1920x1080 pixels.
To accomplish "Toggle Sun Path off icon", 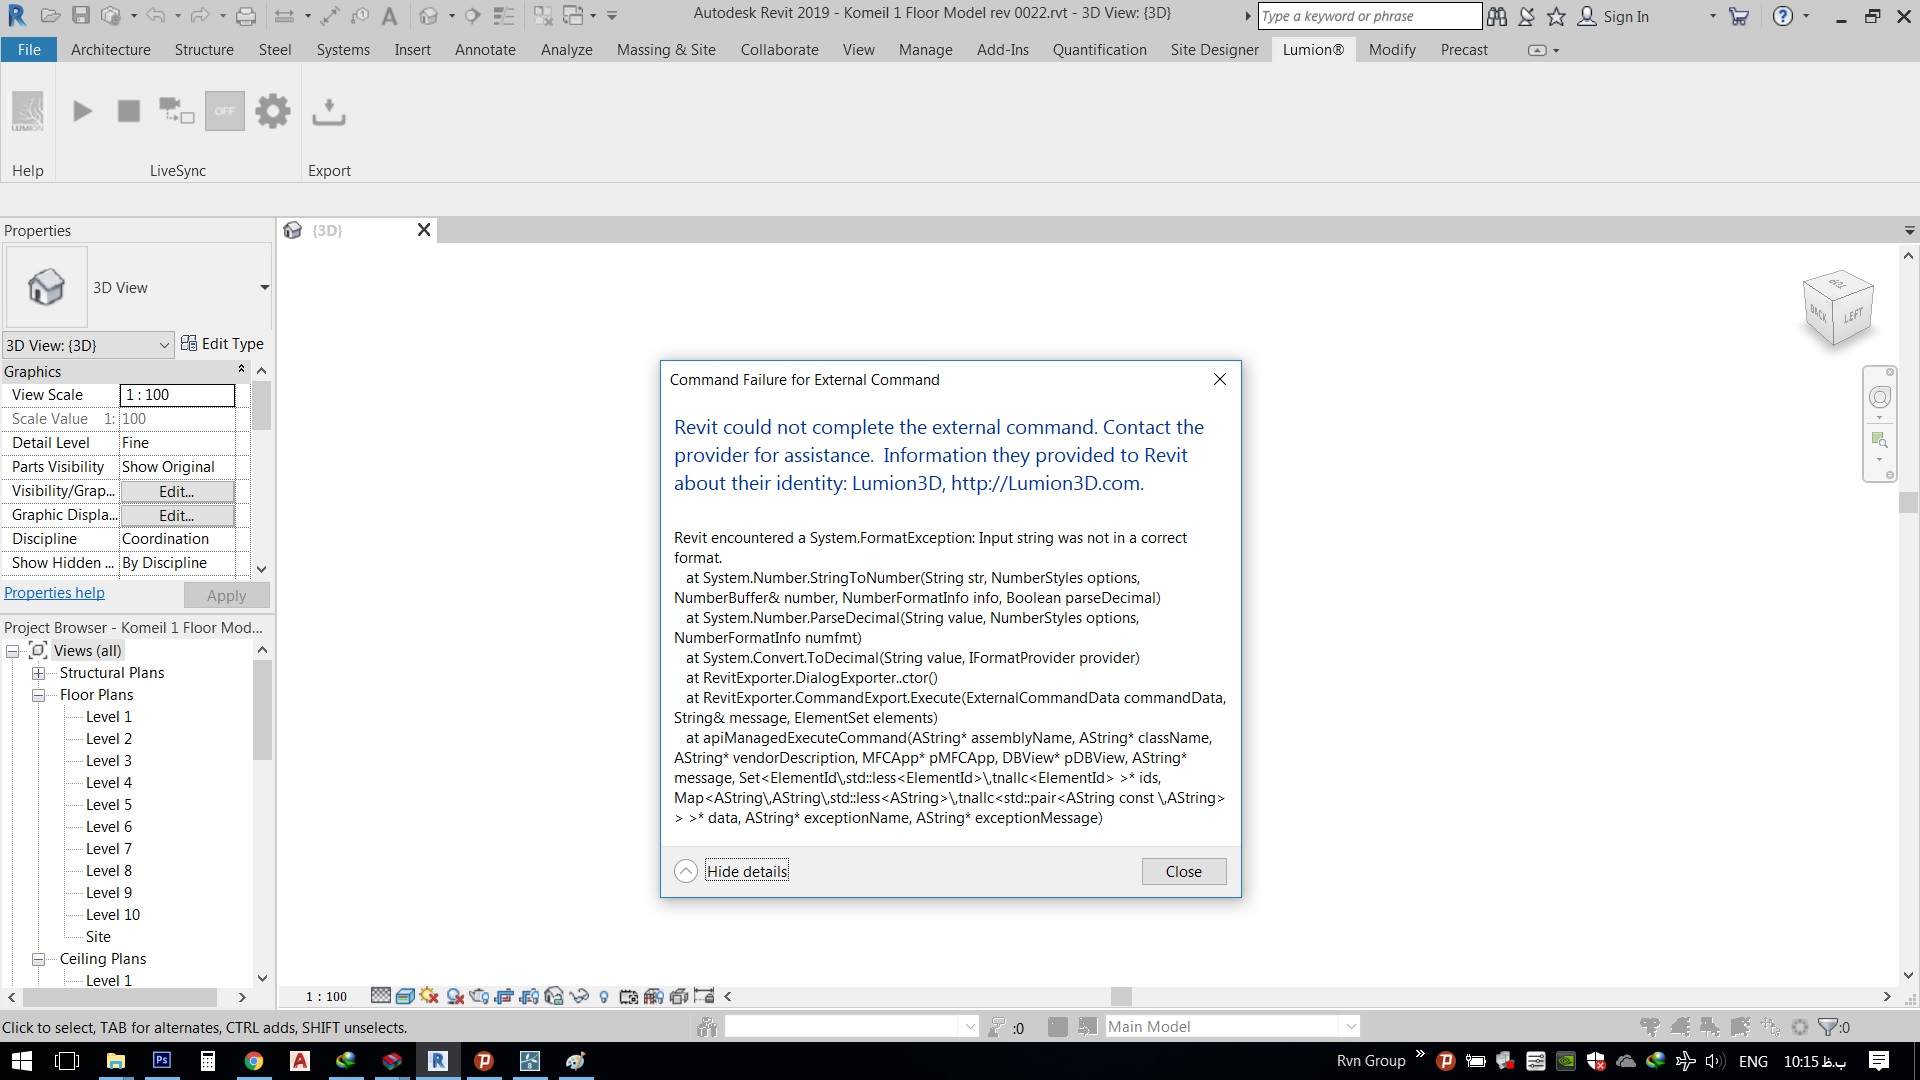I will tap(430, 996).
